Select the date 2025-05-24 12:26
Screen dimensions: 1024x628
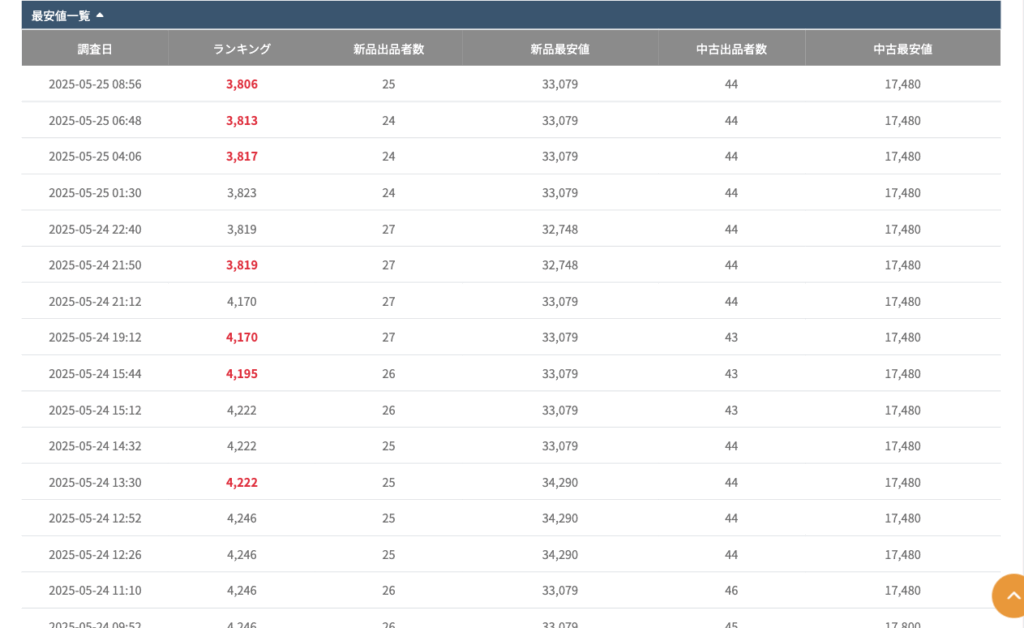tap(95, 555)
